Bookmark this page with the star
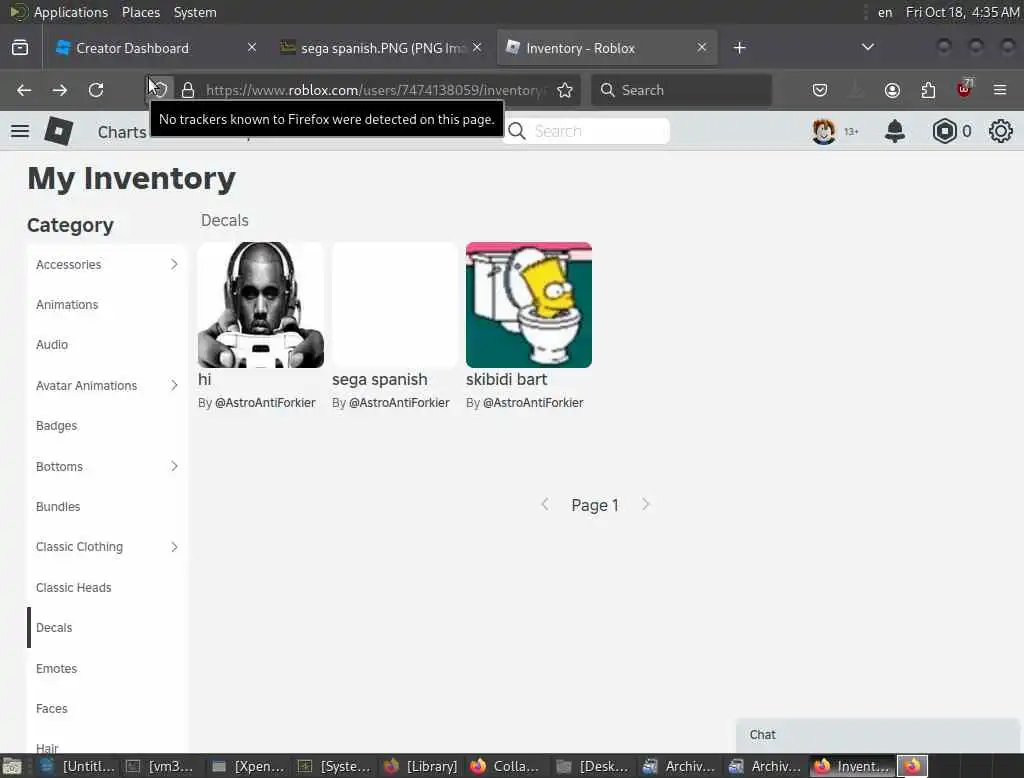The height and width of the screenshot is (778, 1024). click(565, 90)
